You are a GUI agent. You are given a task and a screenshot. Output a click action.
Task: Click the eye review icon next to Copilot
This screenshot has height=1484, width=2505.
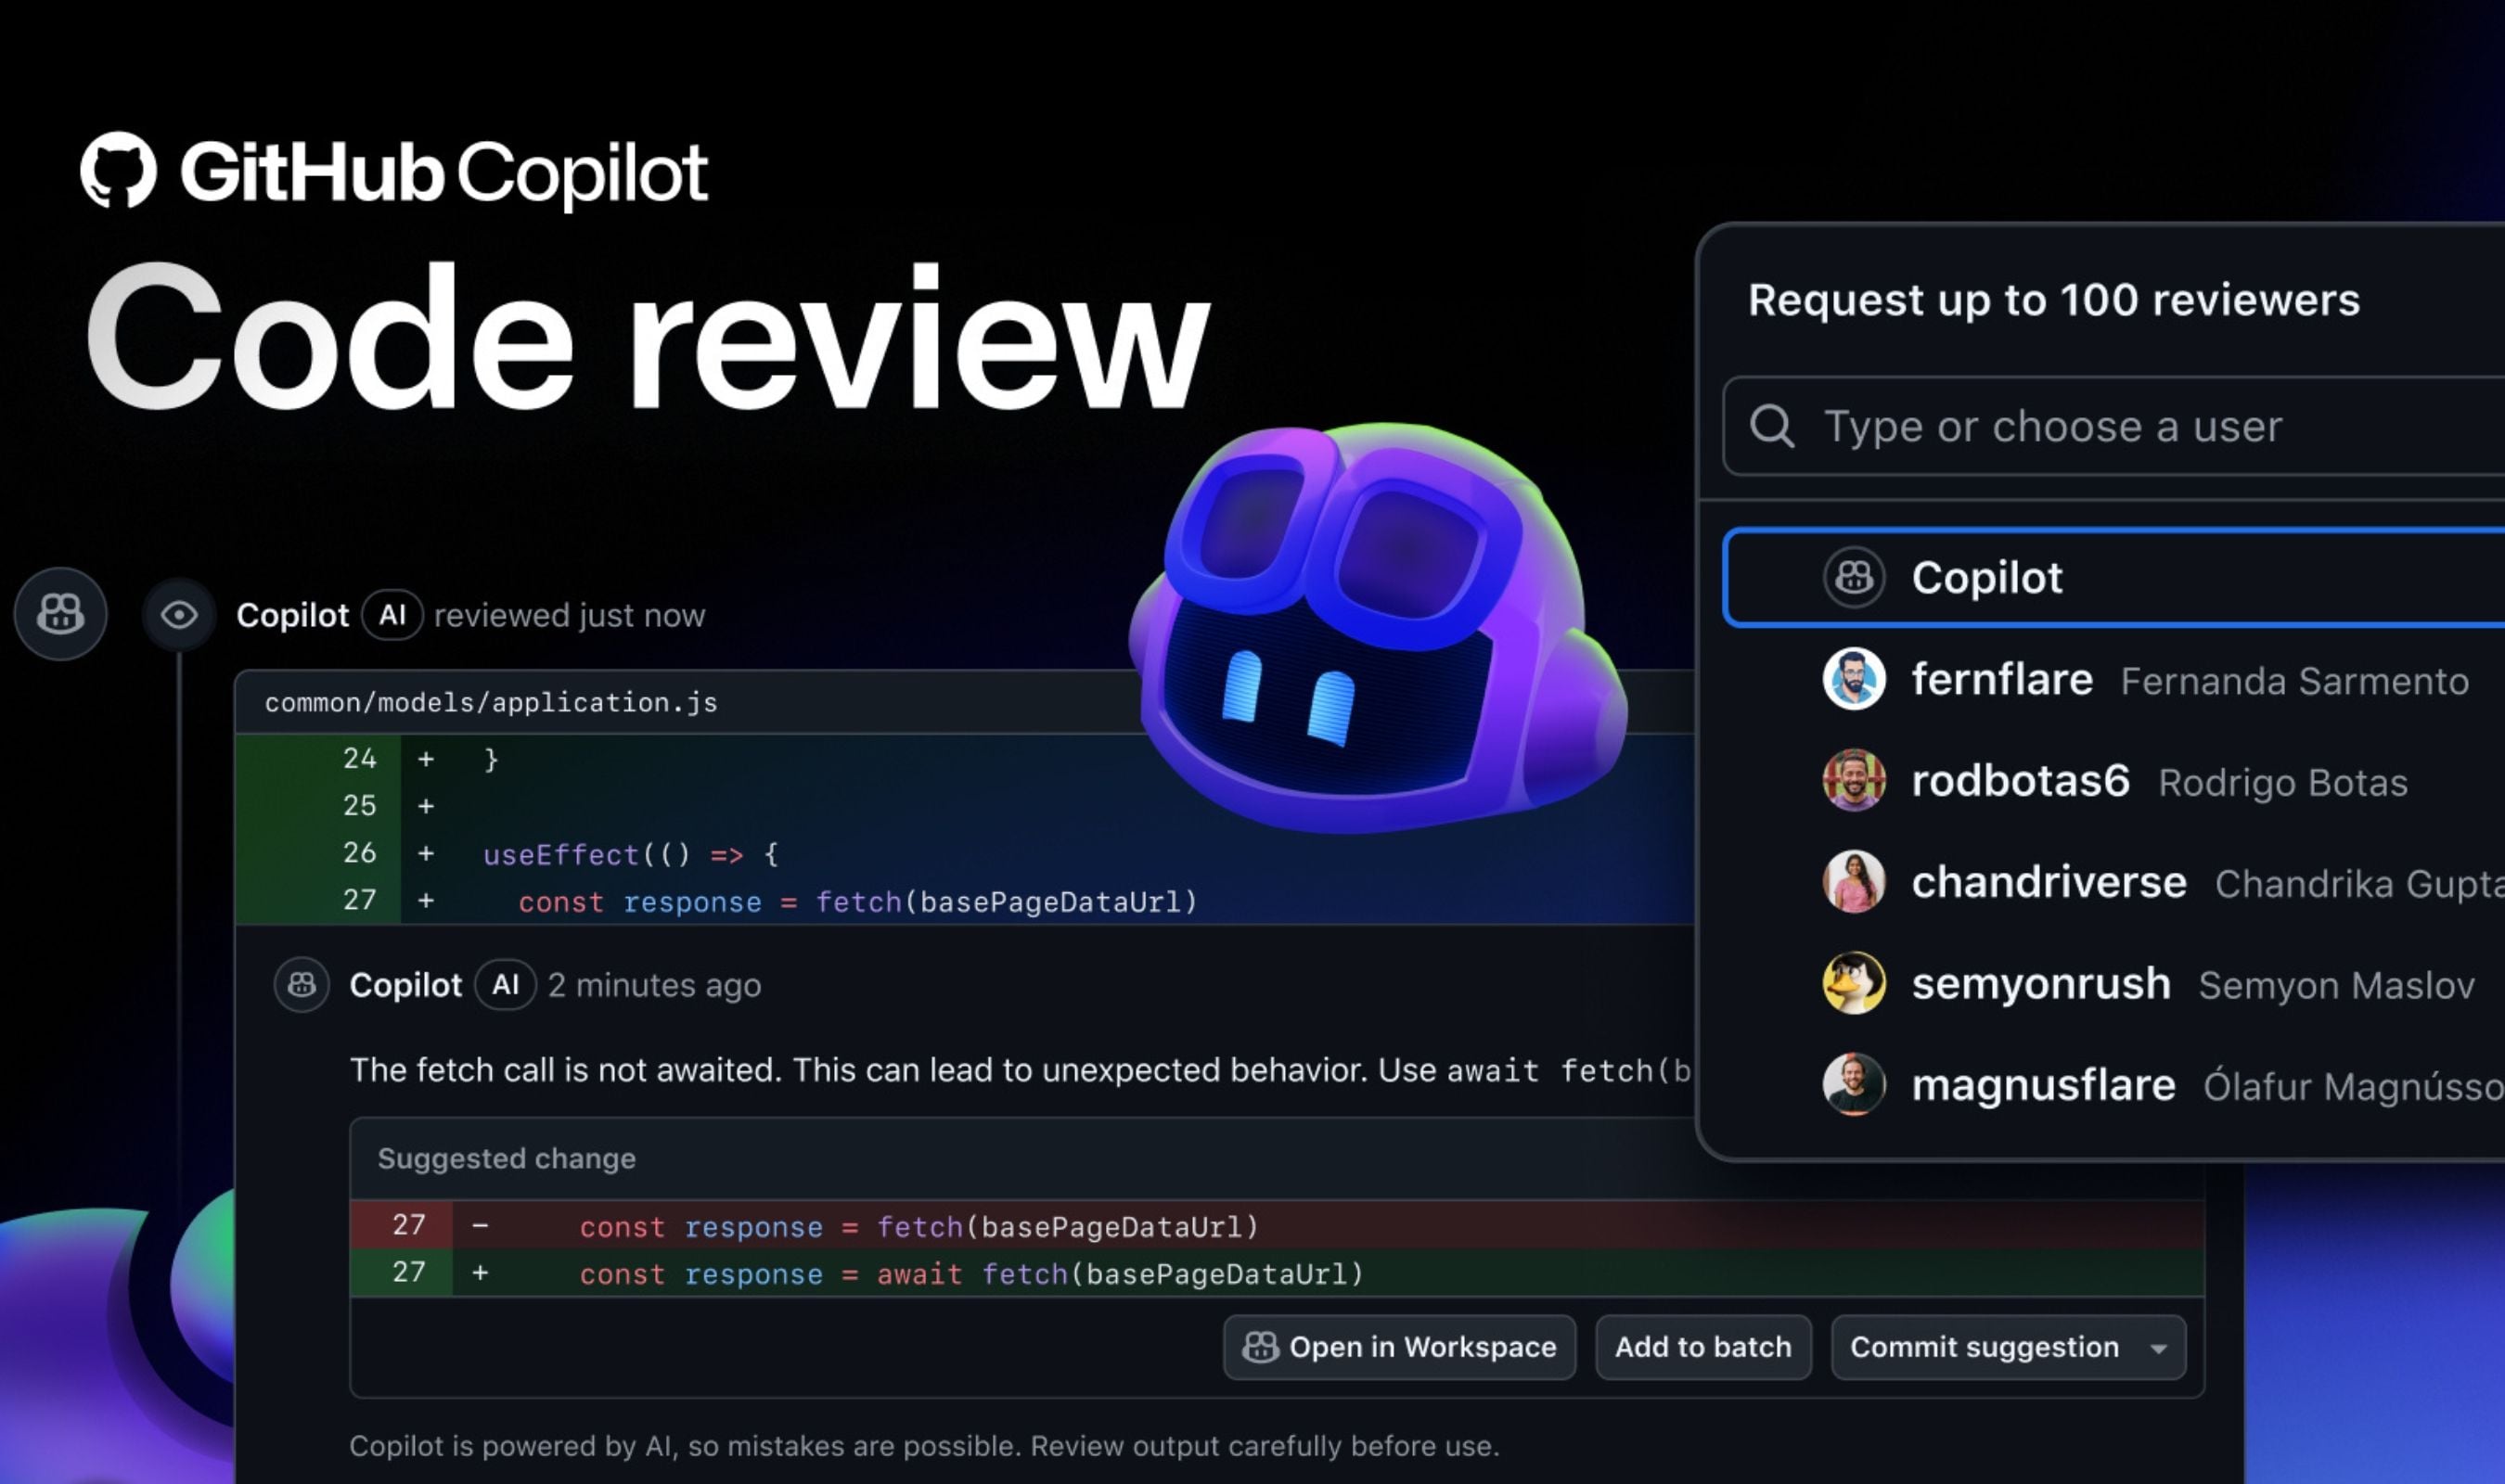[x=178, y=613]
